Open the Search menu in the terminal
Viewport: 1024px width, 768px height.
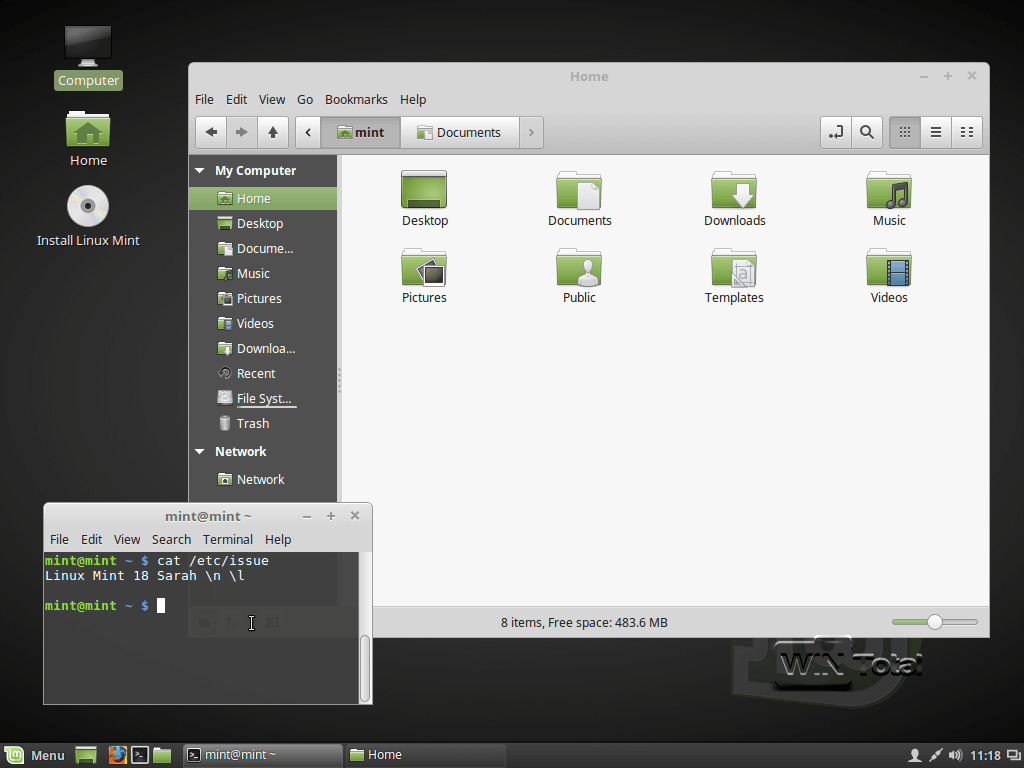[x=171, y=539]
